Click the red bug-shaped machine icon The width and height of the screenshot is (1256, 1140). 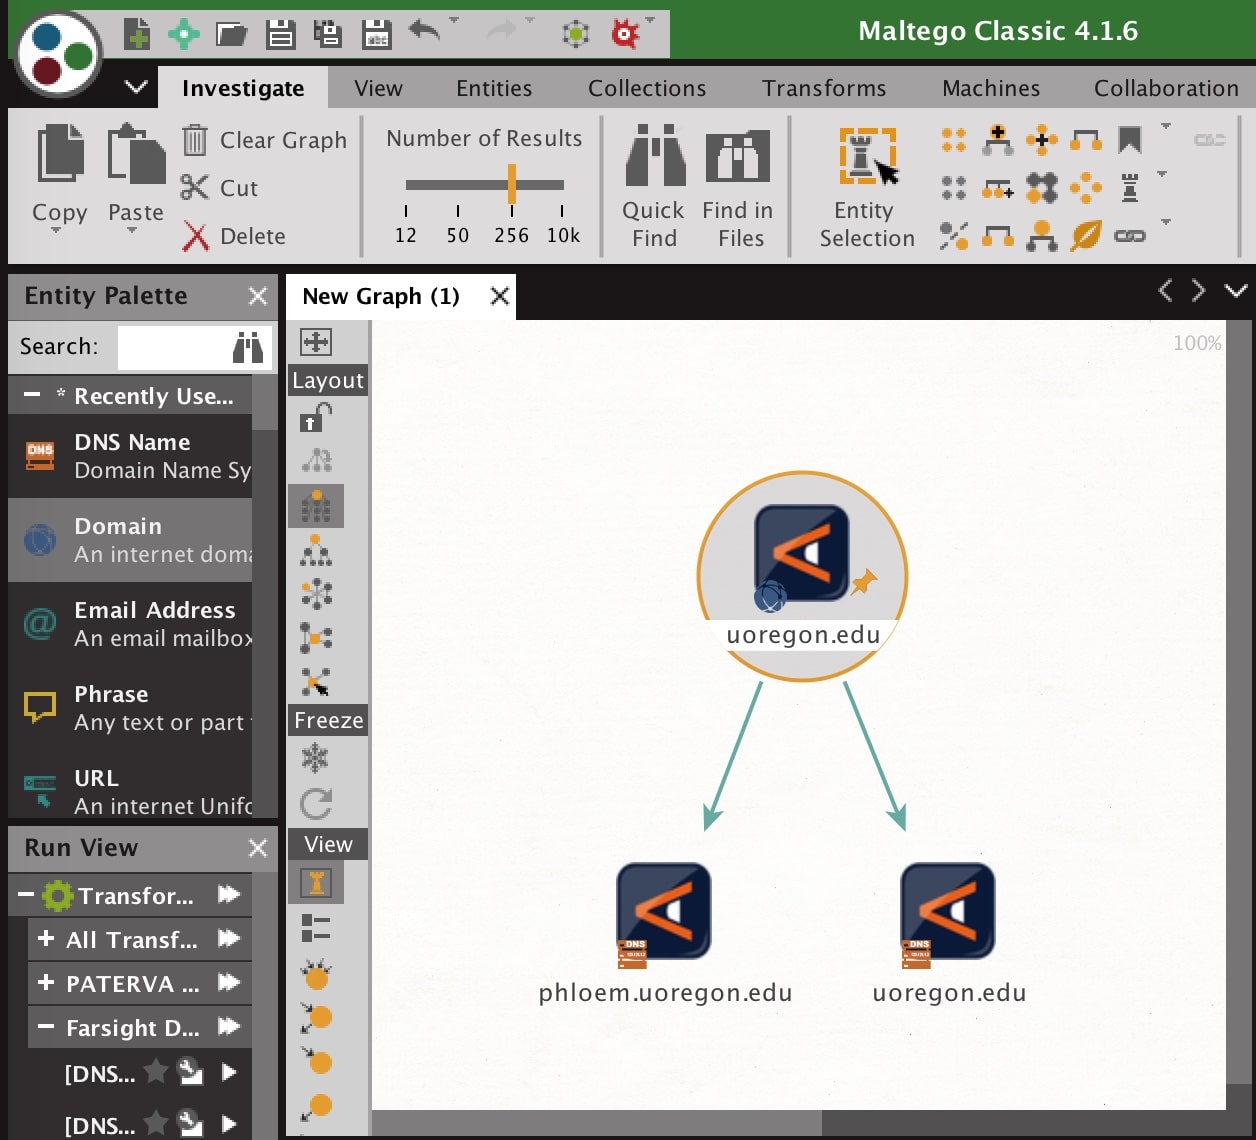(626, 34)
